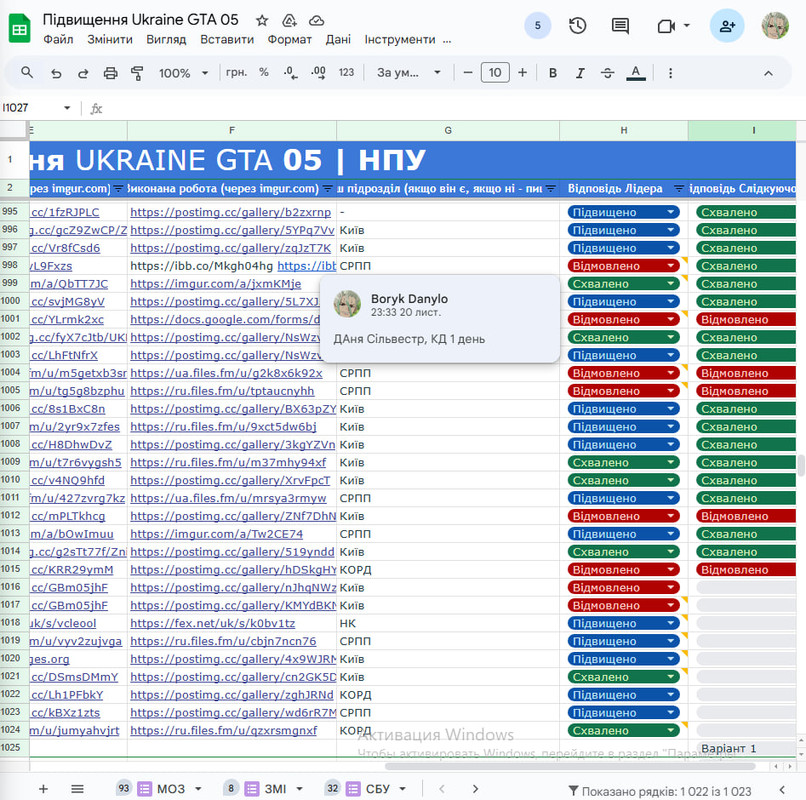Open the Дані menu
Image resolution: width=806 pixels, height=800 pixels.
tap(338, 40)
